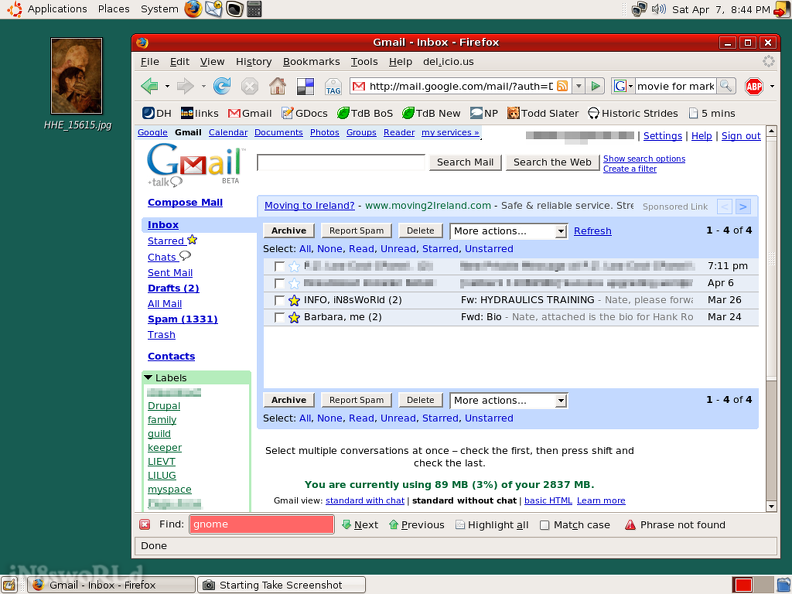Open the NP bookmark
This screenshot has width=792, height=594.
pyautogui.click(x=484, y=113)
